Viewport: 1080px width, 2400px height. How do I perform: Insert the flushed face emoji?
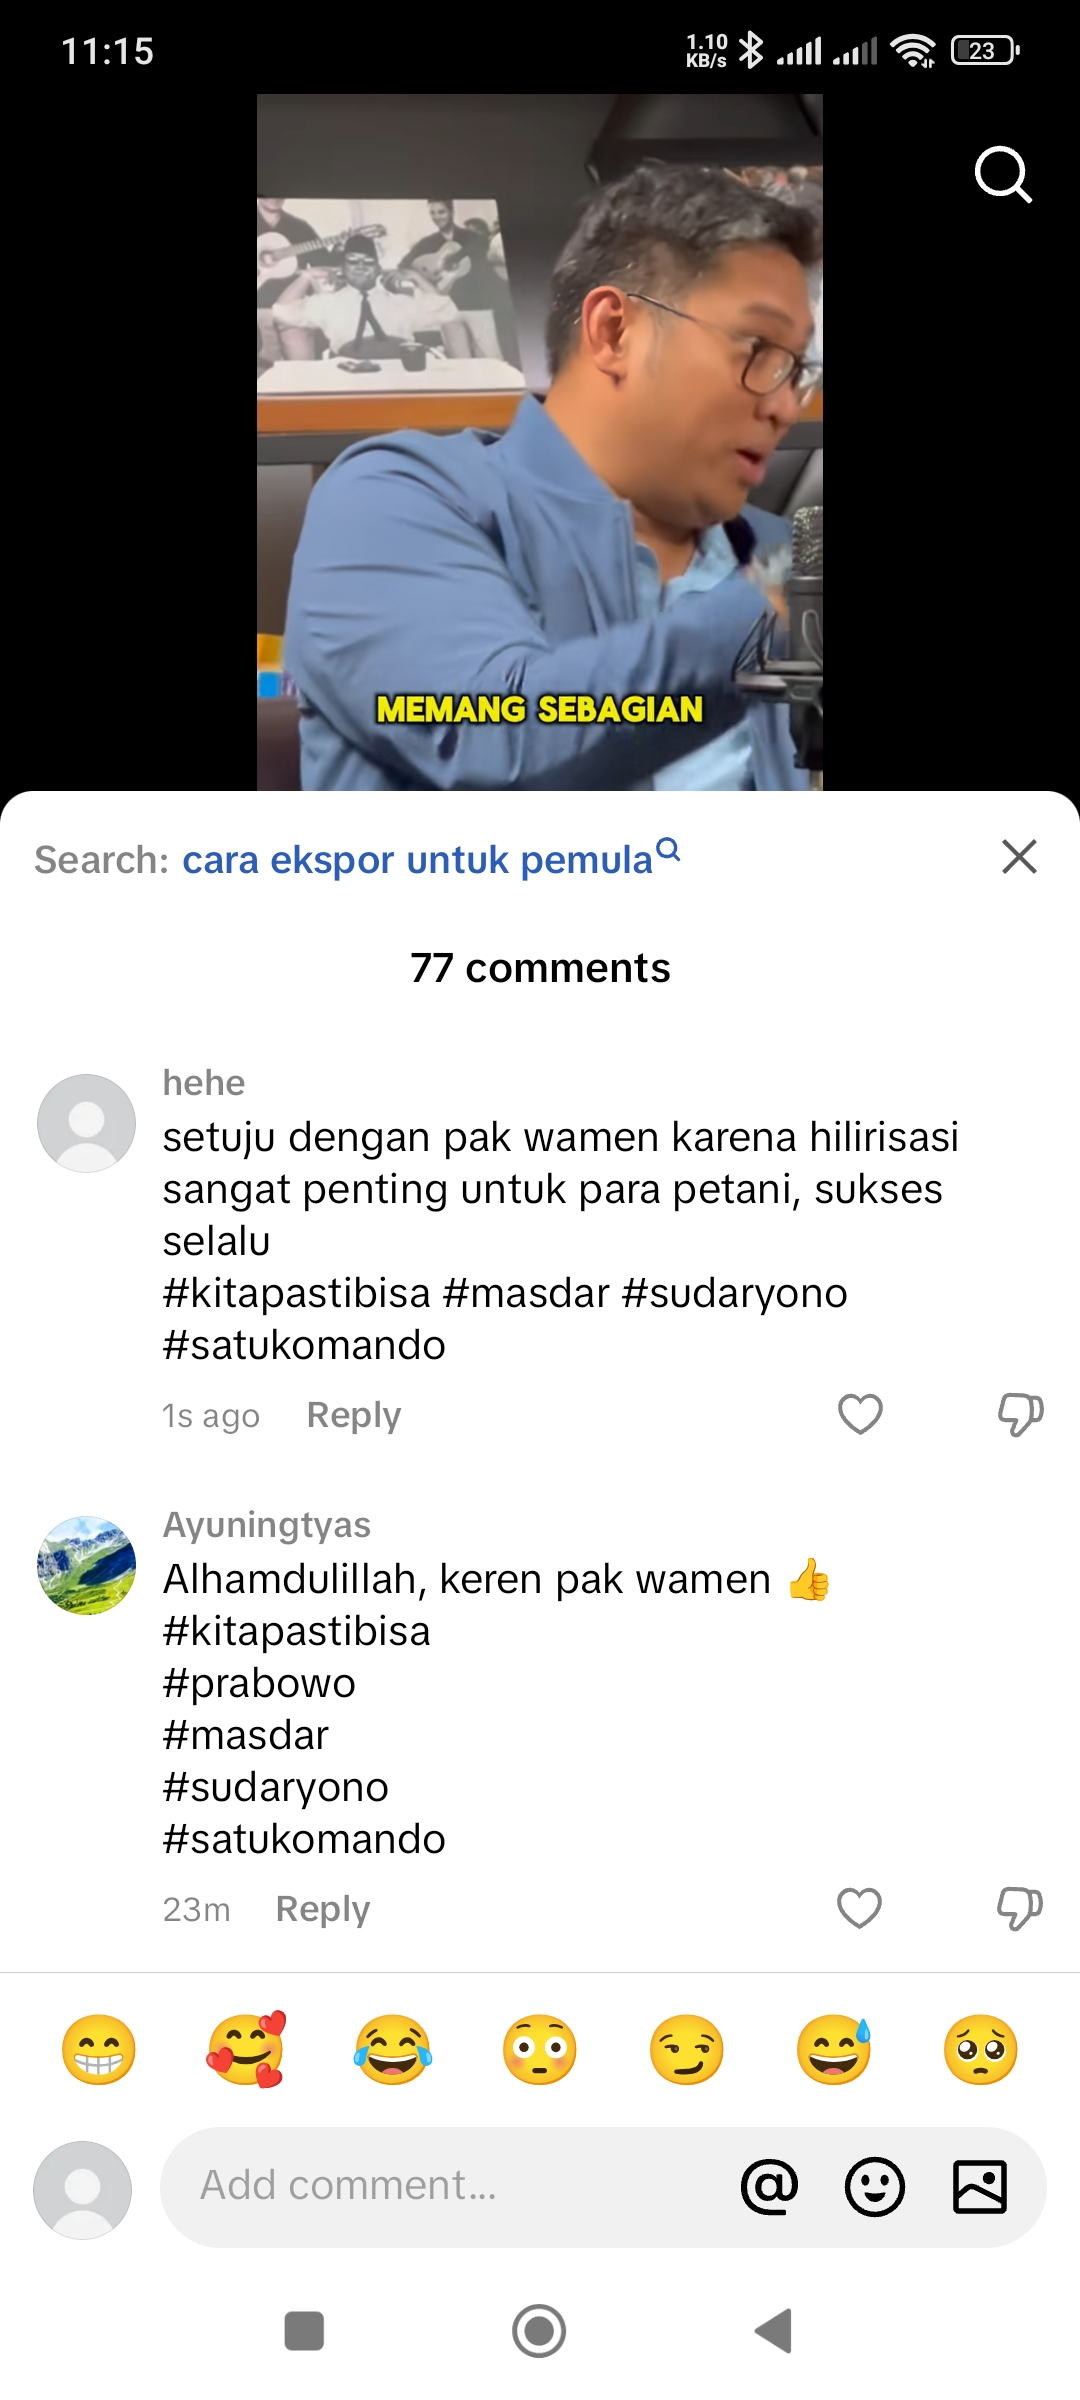coord(540,2049)
